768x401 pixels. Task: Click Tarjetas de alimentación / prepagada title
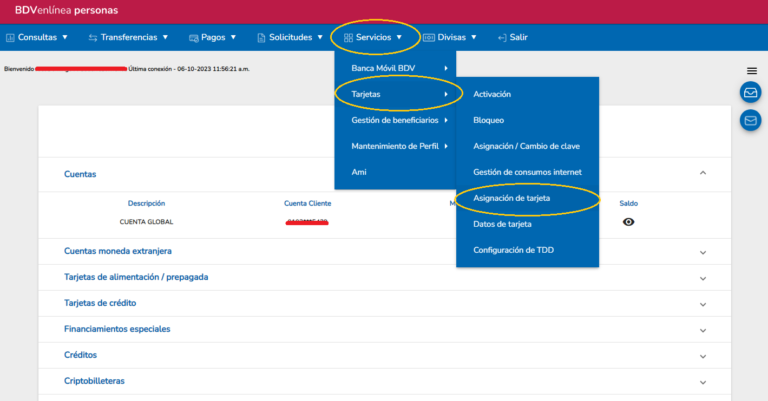tap(136, 277)
